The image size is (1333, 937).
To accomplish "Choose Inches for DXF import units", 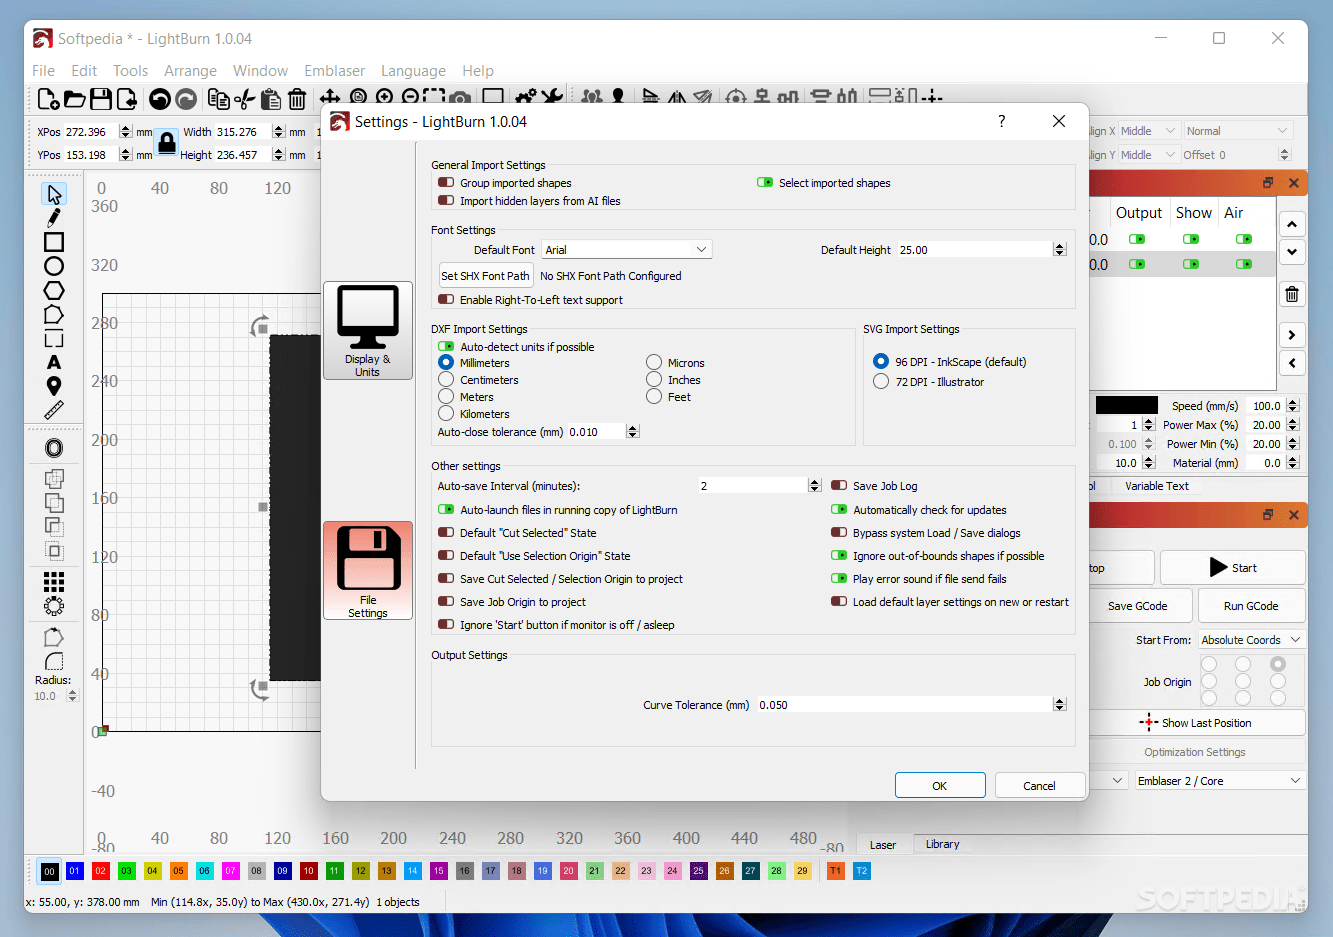I will click(x=653, y=379).
